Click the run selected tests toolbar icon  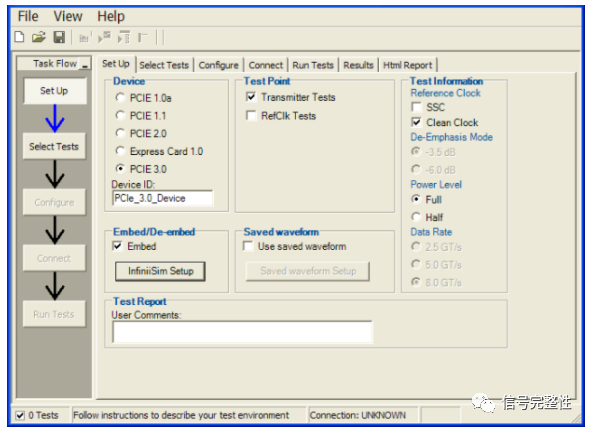point(104,37)
